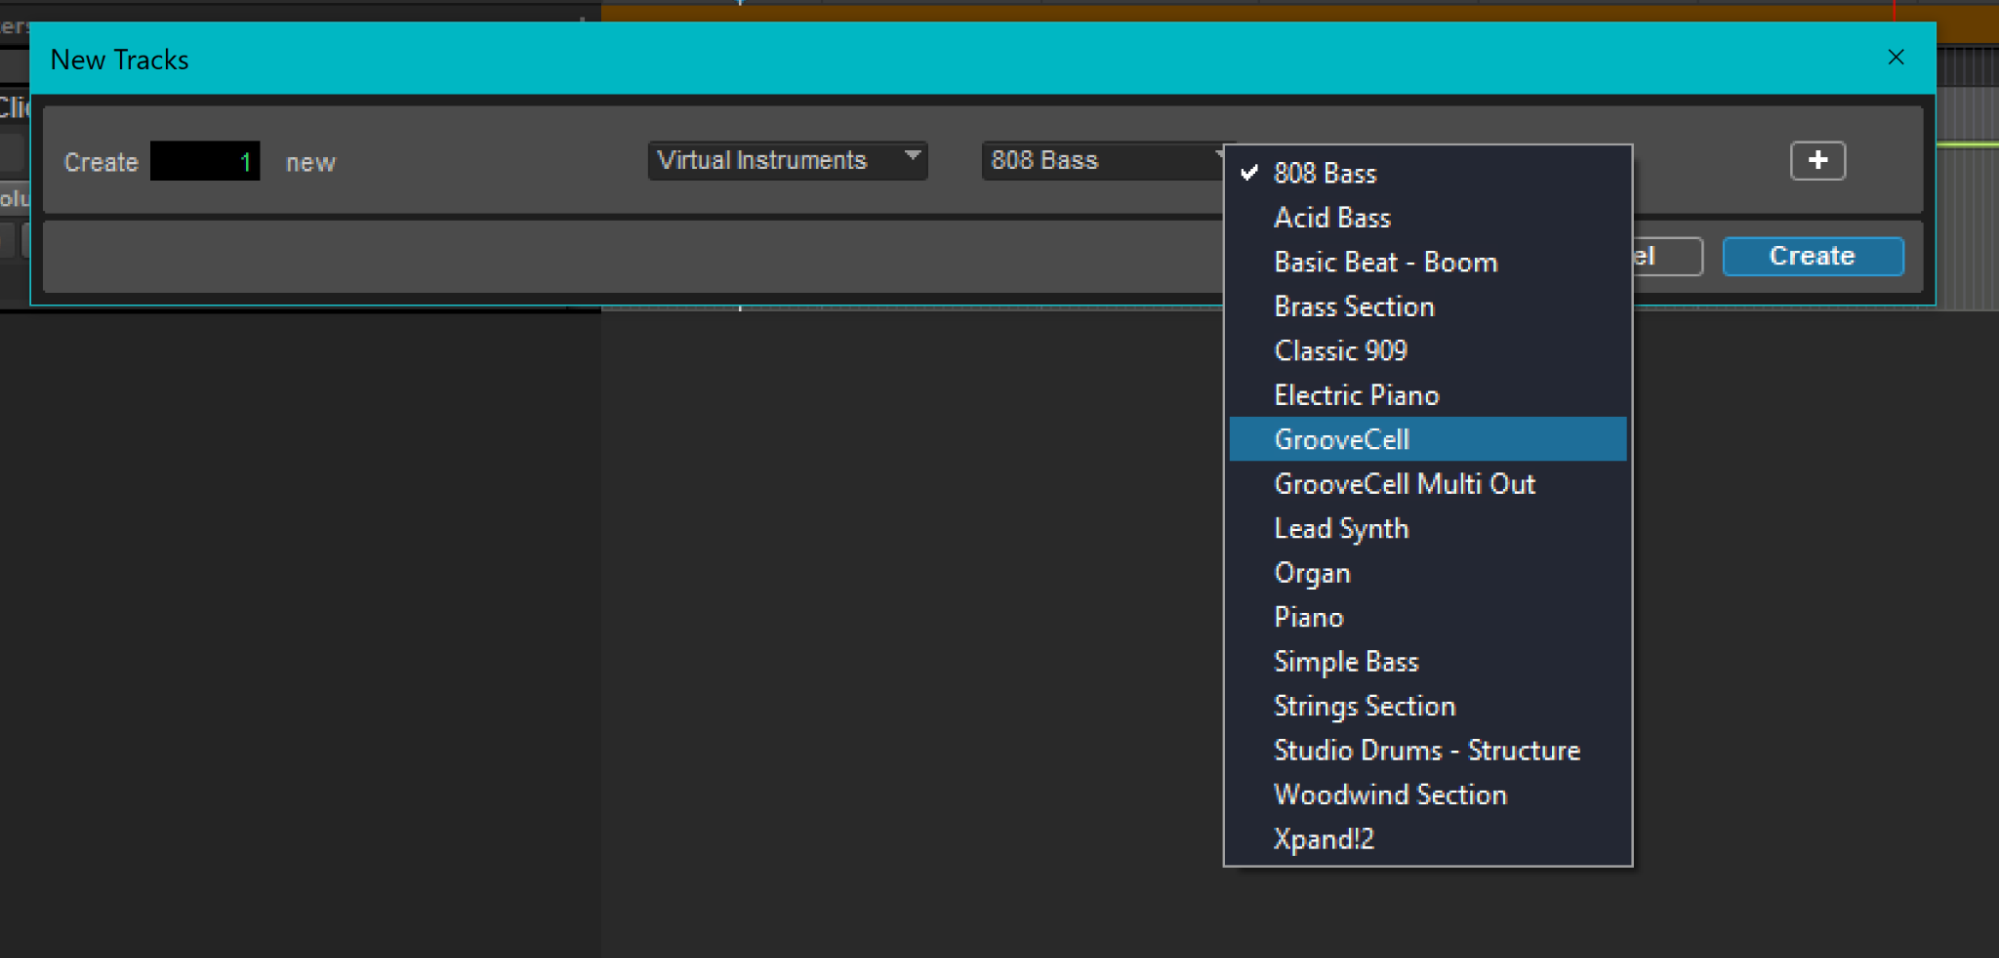The height and width of the screenshot is (958, 1999).
Task: Open the Virtual Instruments track type dropdown
Action: [x=787, y=161]
